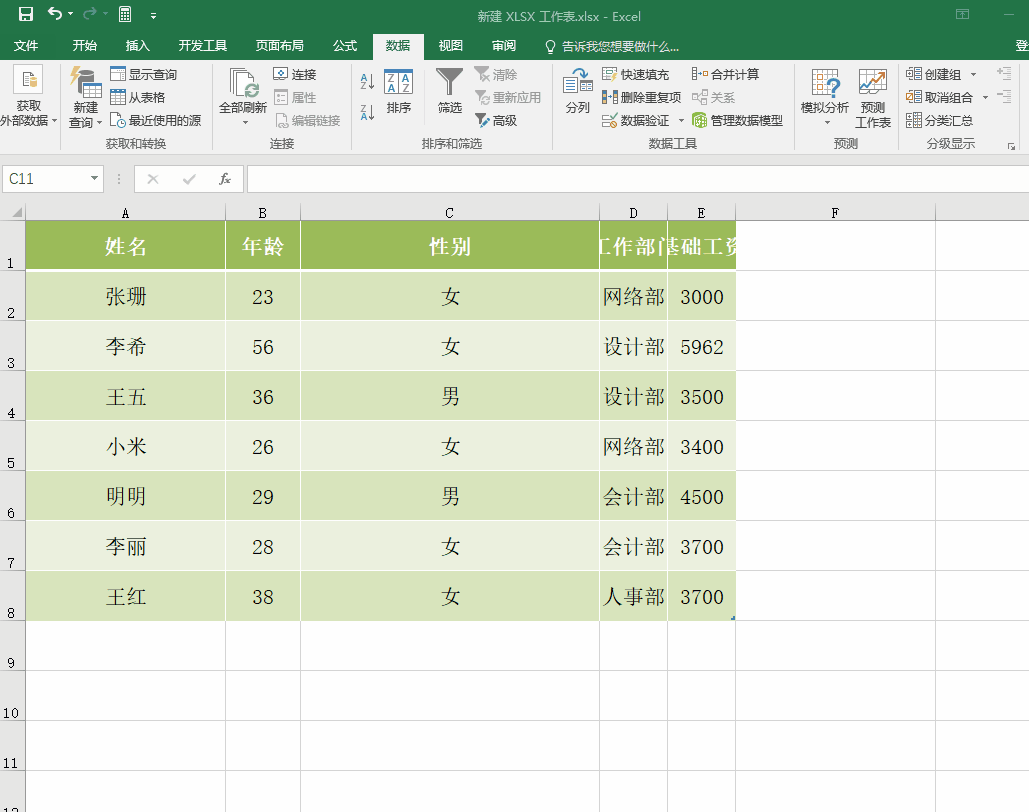Click the insert function fx icon
This screenshot has width=1029, height=812.
224,179
